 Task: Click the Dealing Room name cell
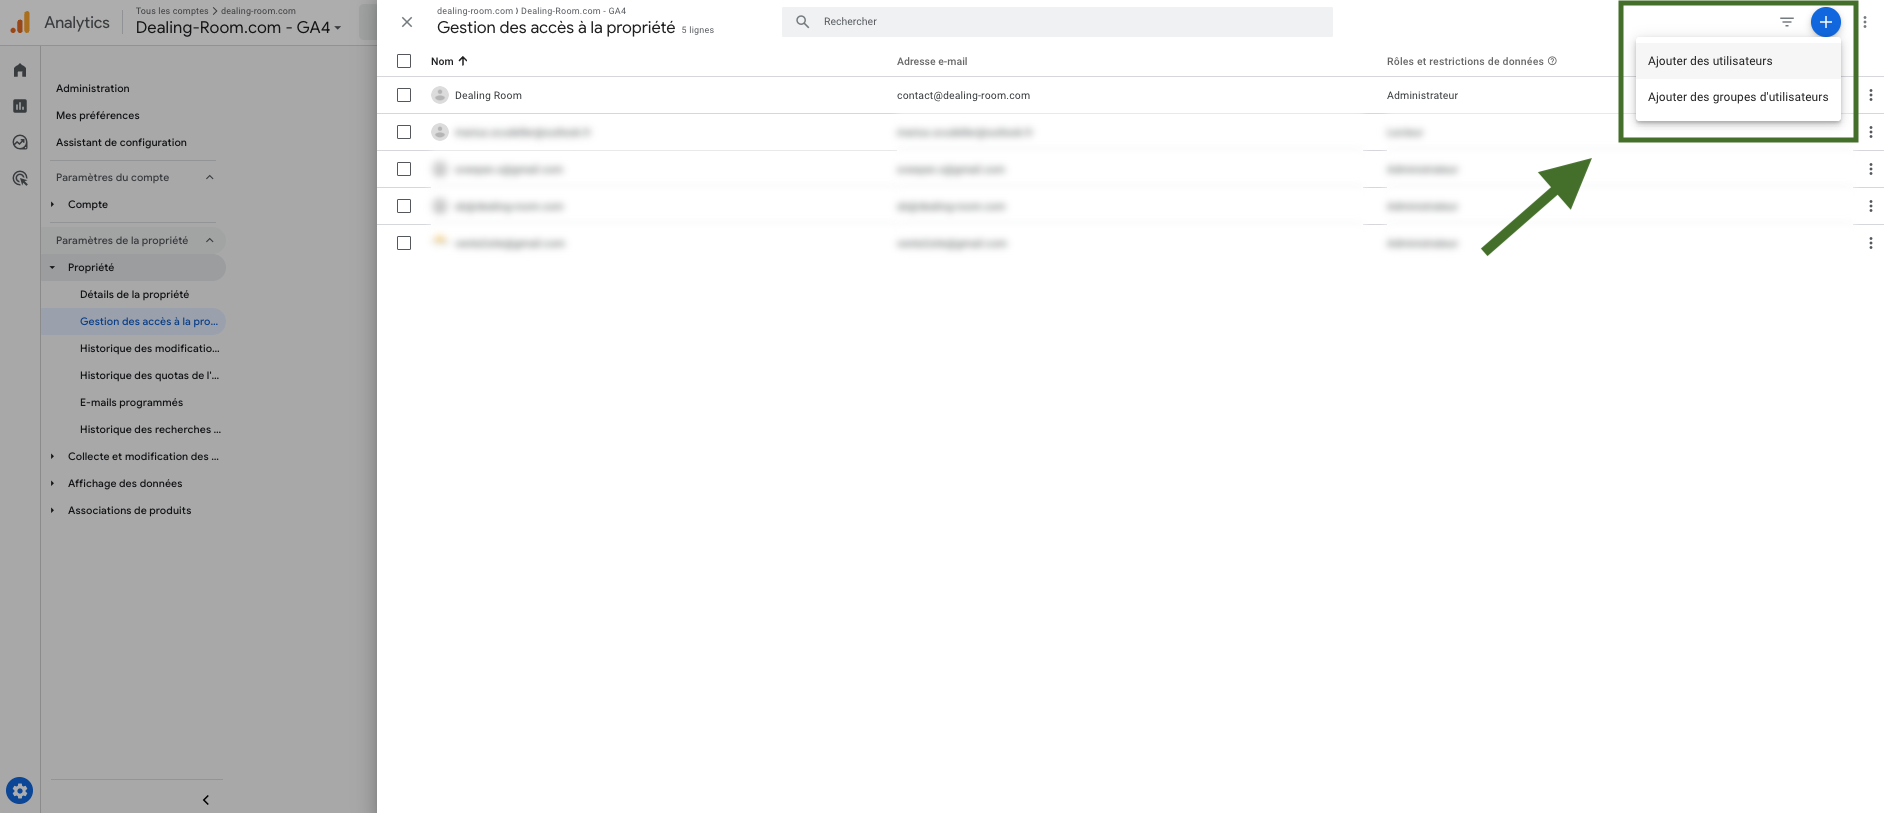tap(488, 95)
